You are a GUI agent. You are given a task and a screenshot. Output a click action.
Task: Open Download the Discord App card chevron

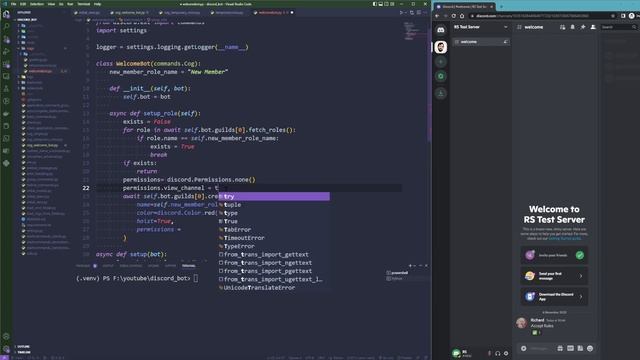tap(581, 297)
